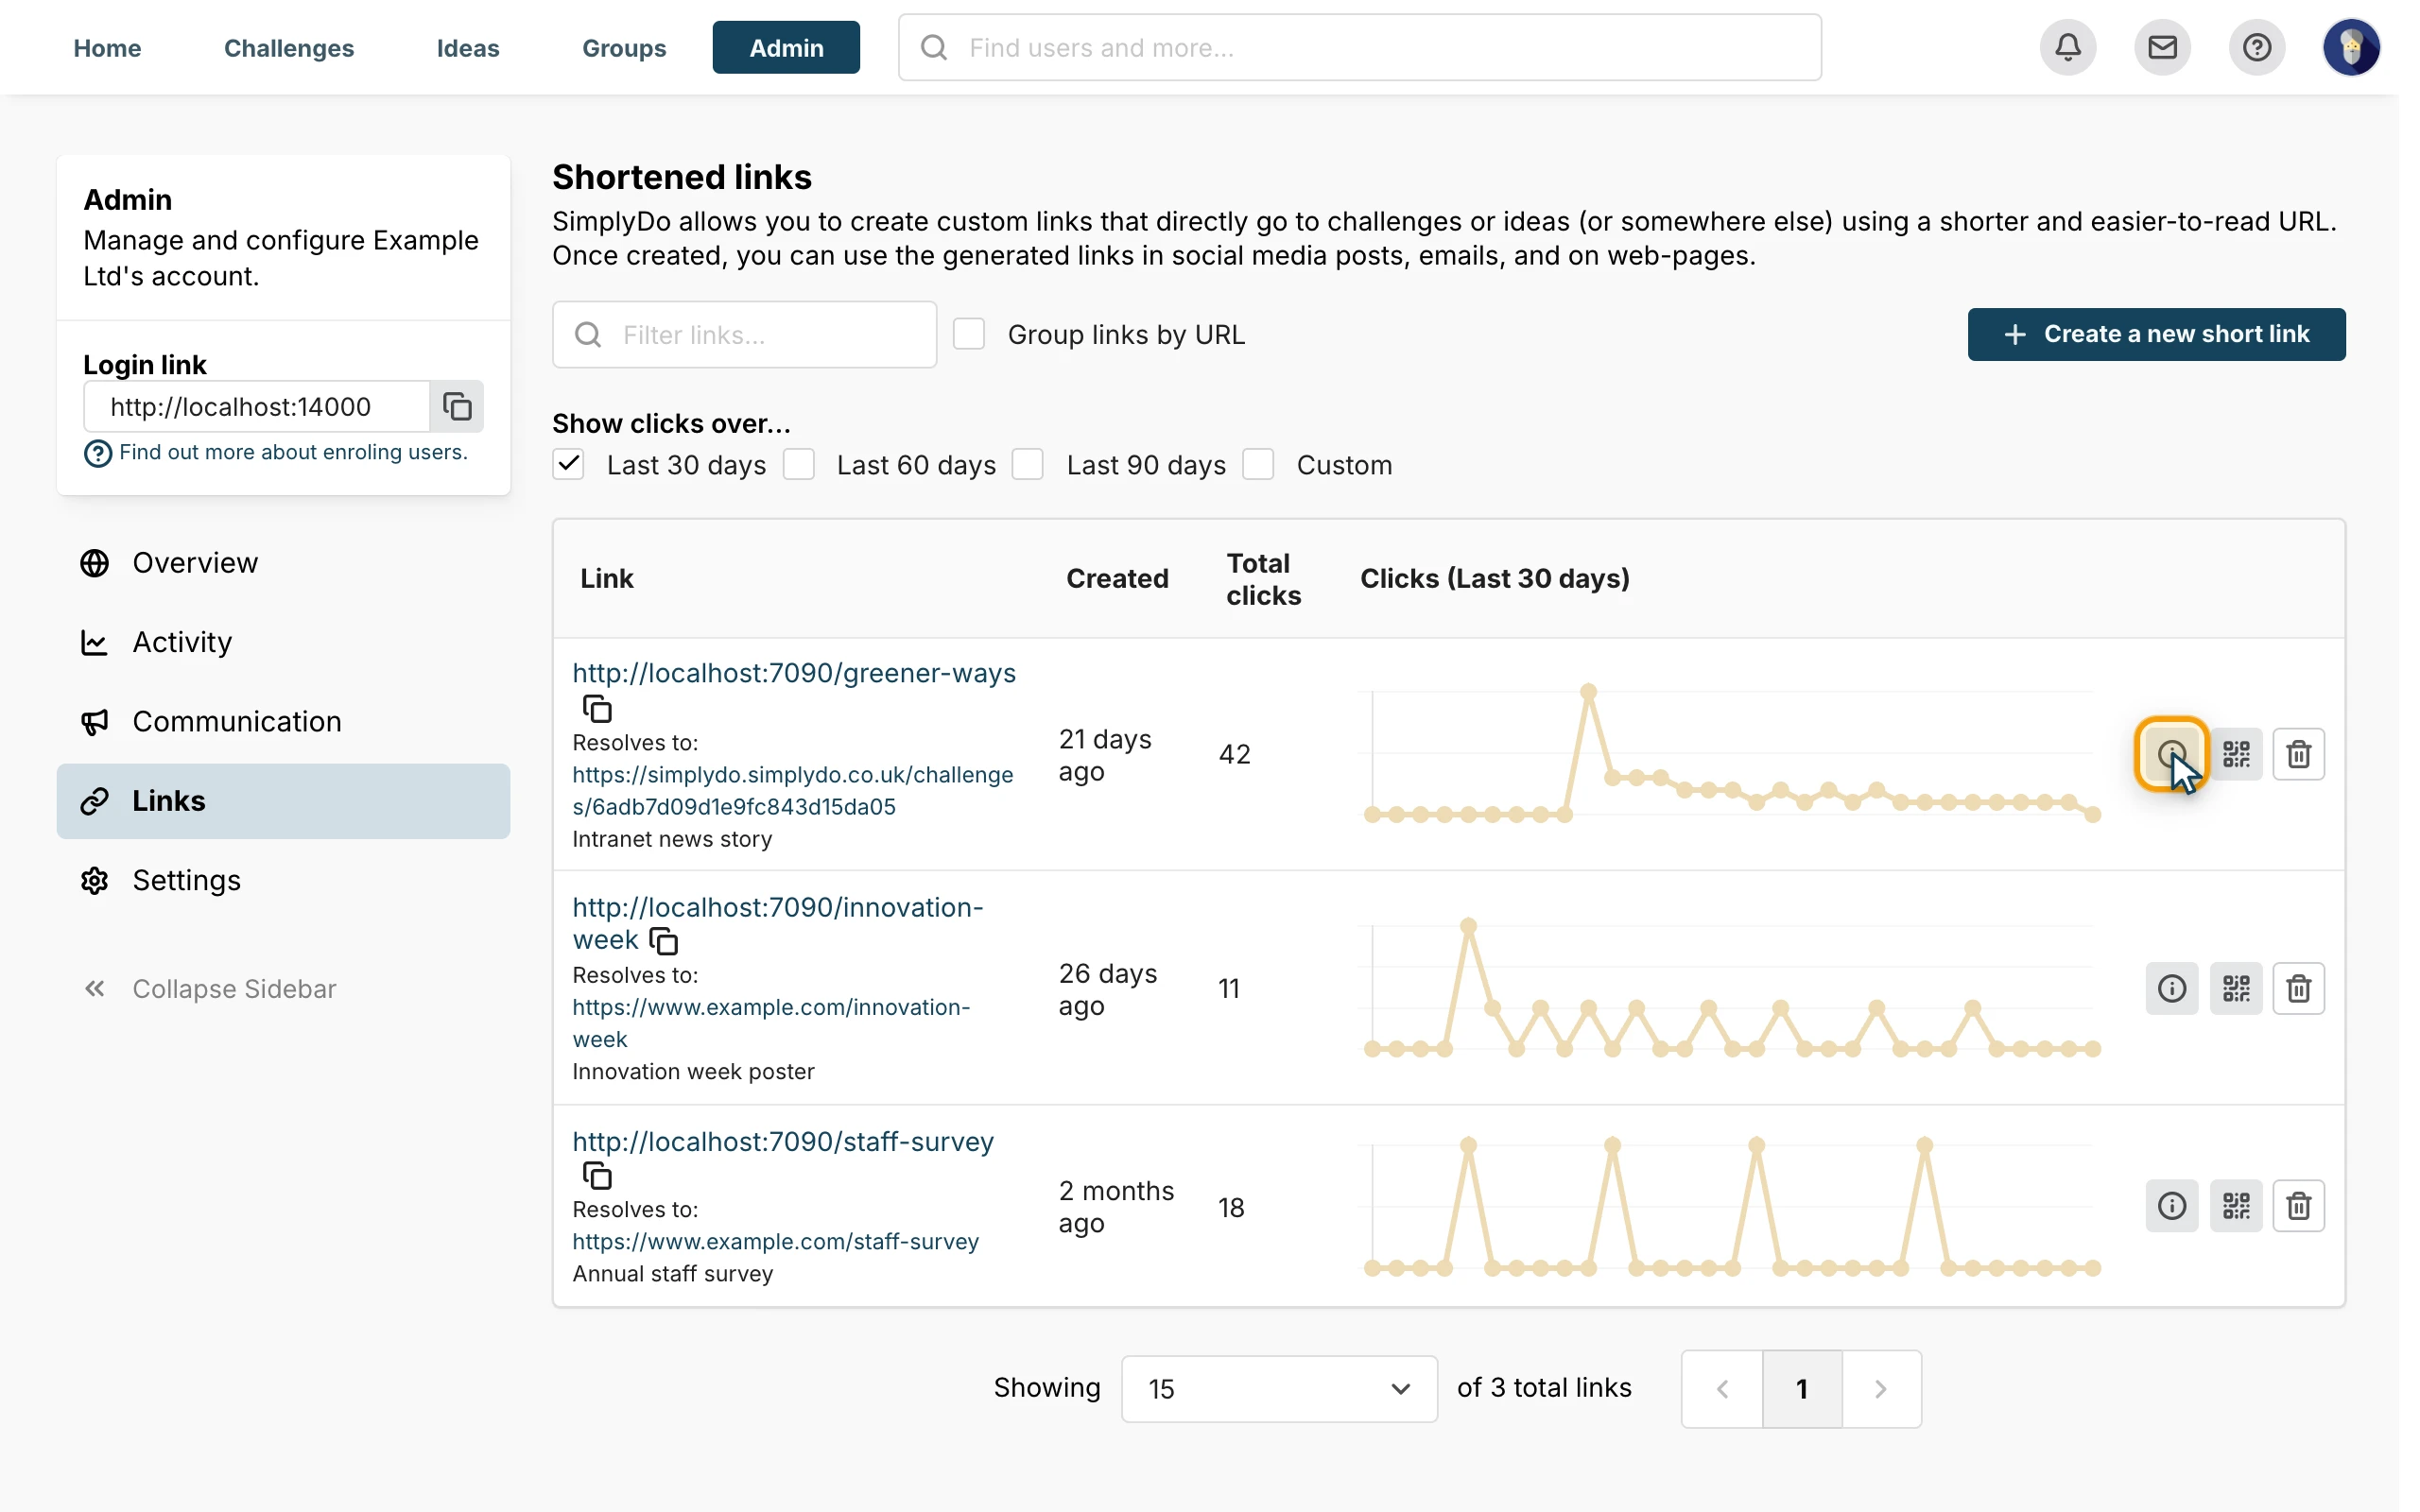Open the help question mark icon
Viewport: 2420px width, 1512px height.
tap(2256, 47)
